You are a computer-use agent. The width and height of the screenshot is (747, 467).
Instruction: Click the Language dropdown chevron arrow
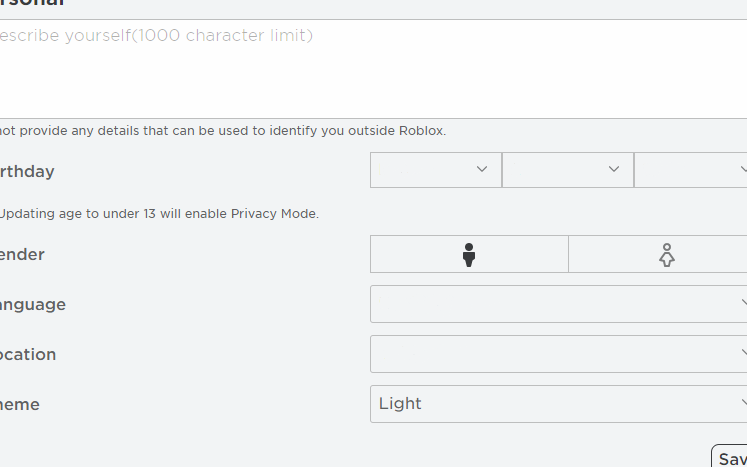click(x=742, y=303)
